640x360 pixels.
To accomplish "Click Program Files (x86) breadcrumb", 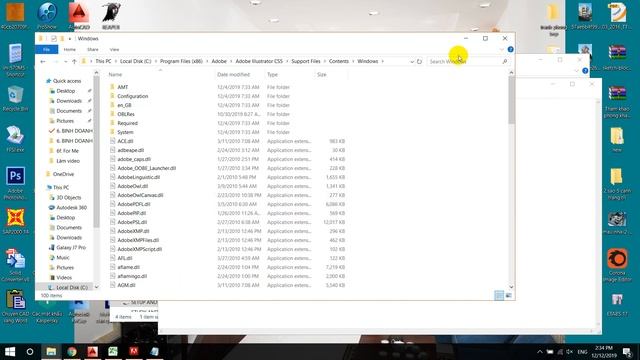I will [x=181, y=61].
